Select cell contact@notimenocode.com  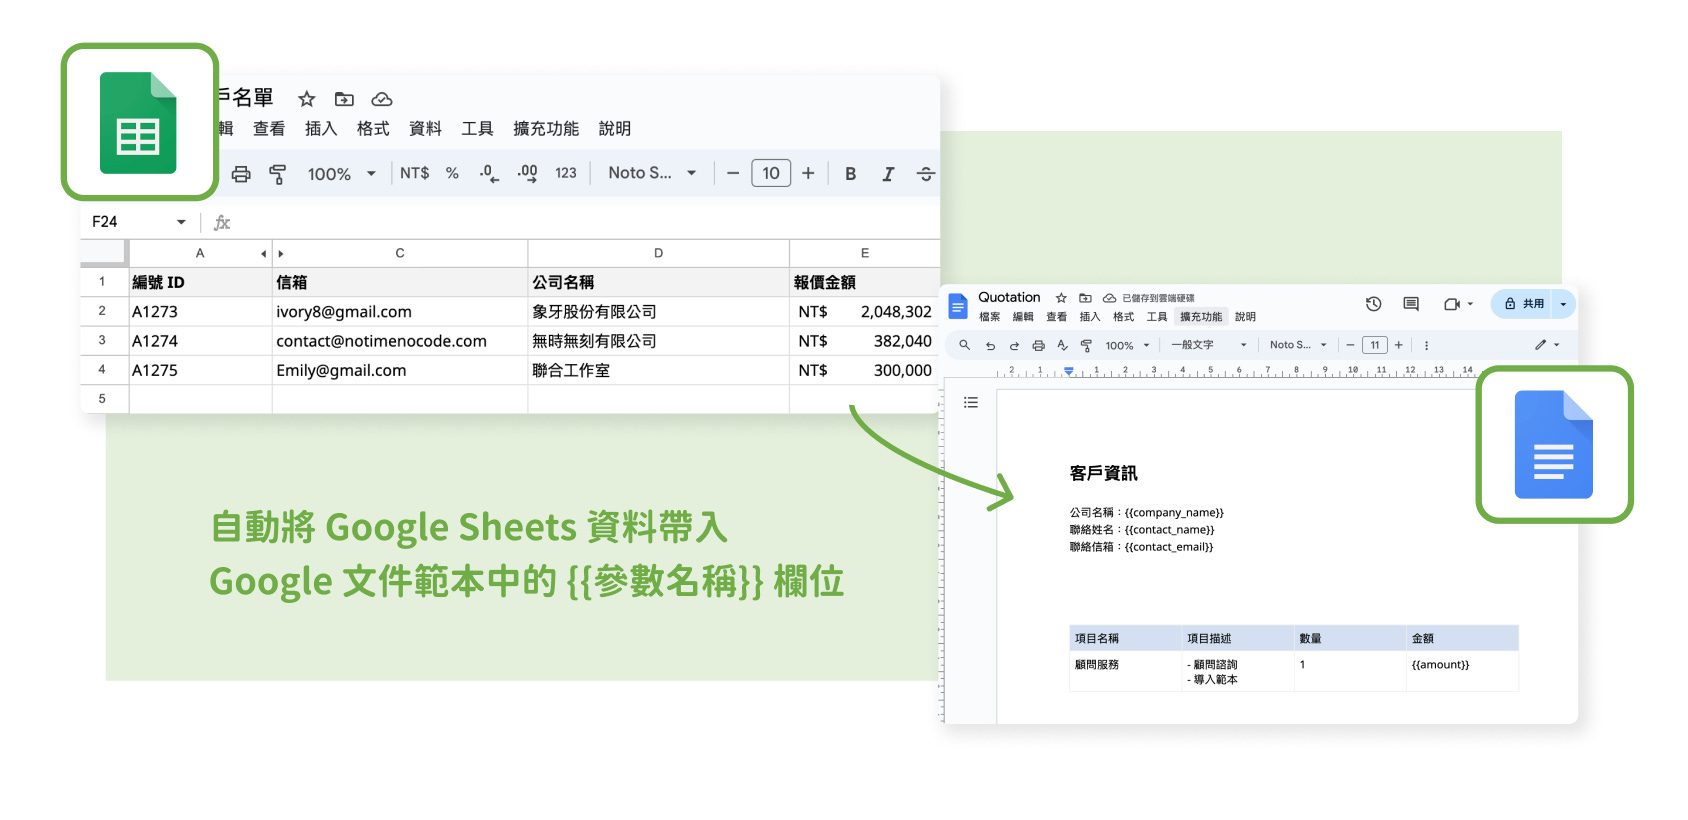pyautogui.click(x=400, y=341)
